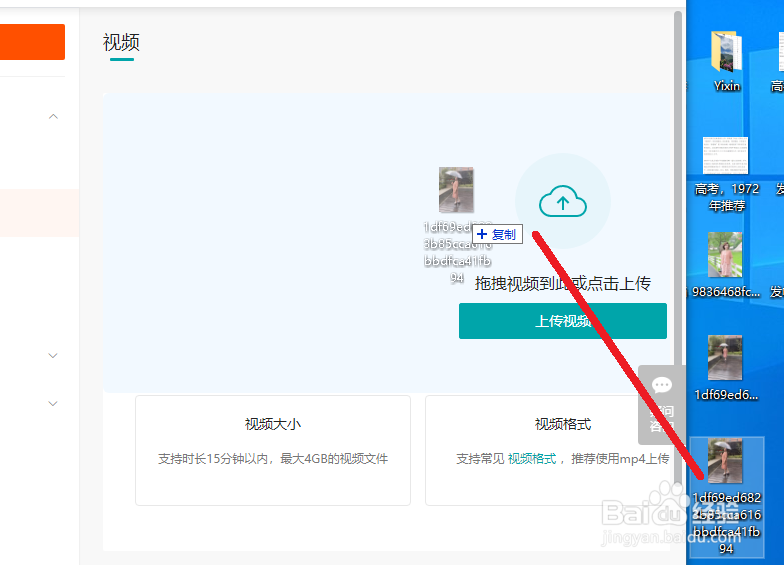The image size is (784, 565).
Task: Select the 1df69ed6... file on desktop
Action: click(726, 368)
